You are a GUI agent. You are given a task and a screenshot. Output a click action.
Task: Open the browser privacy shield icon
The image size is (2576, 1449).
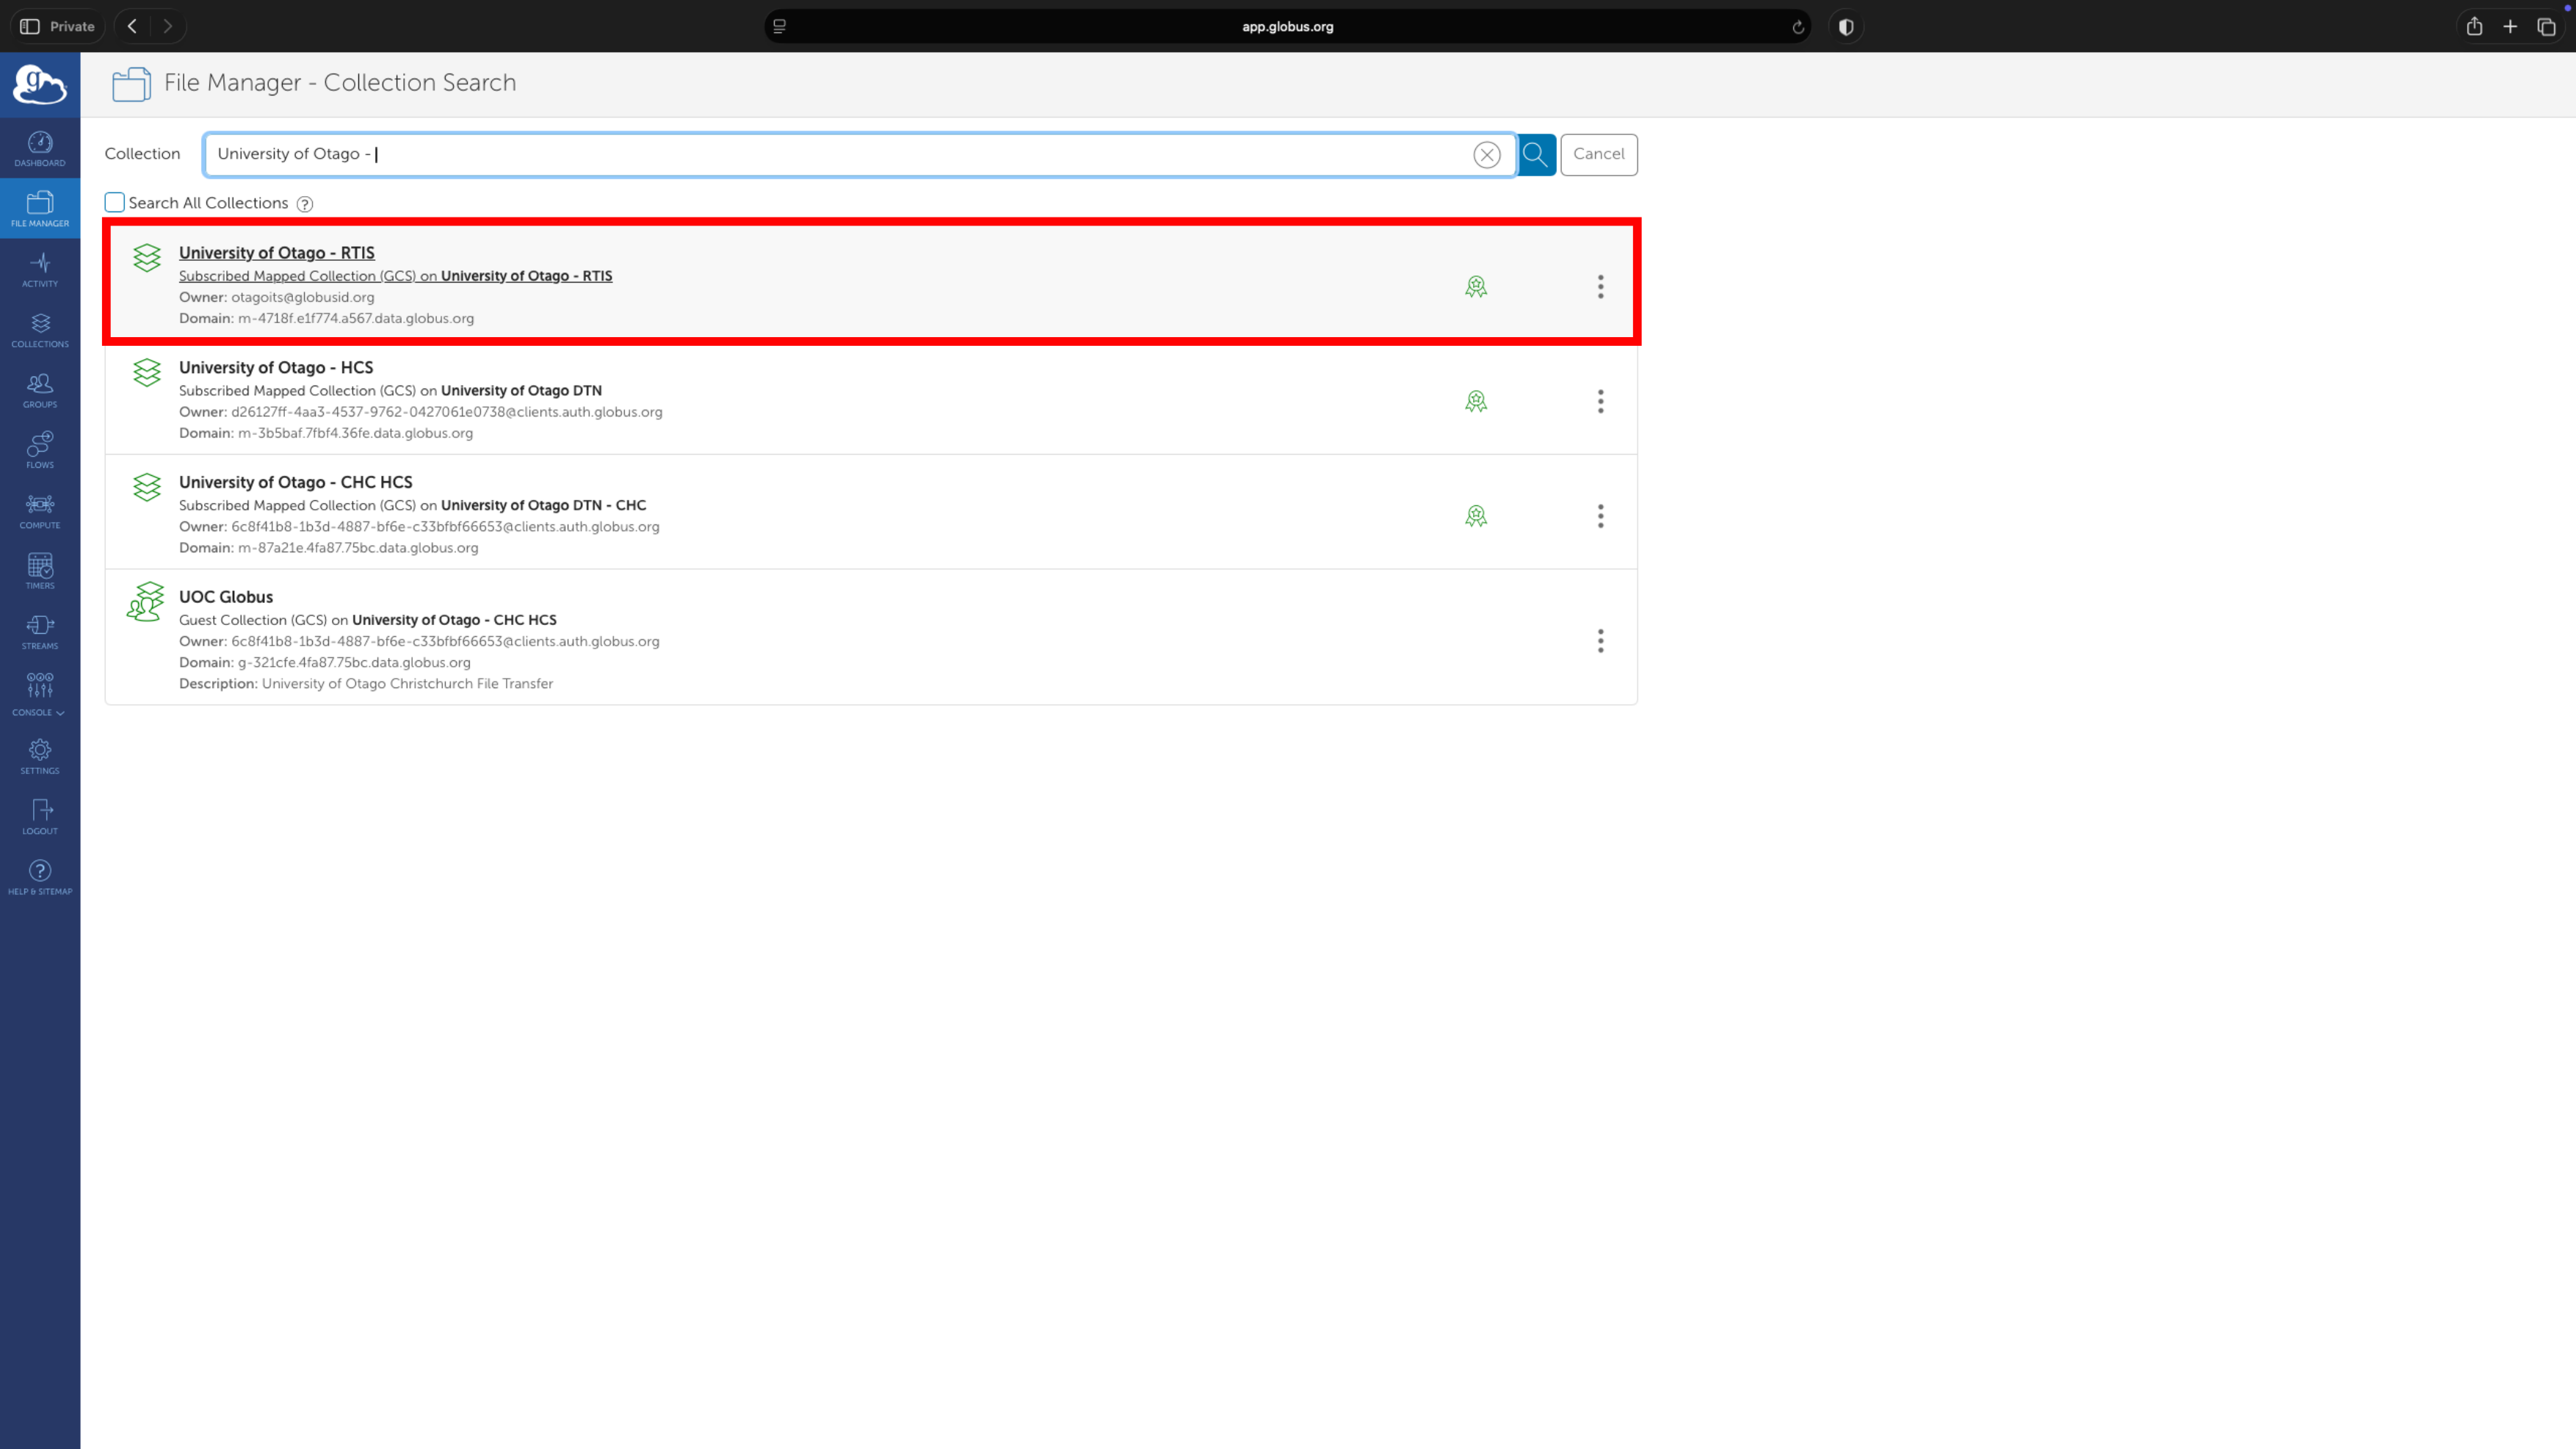pyautogui.click(x=1846, y=27)
